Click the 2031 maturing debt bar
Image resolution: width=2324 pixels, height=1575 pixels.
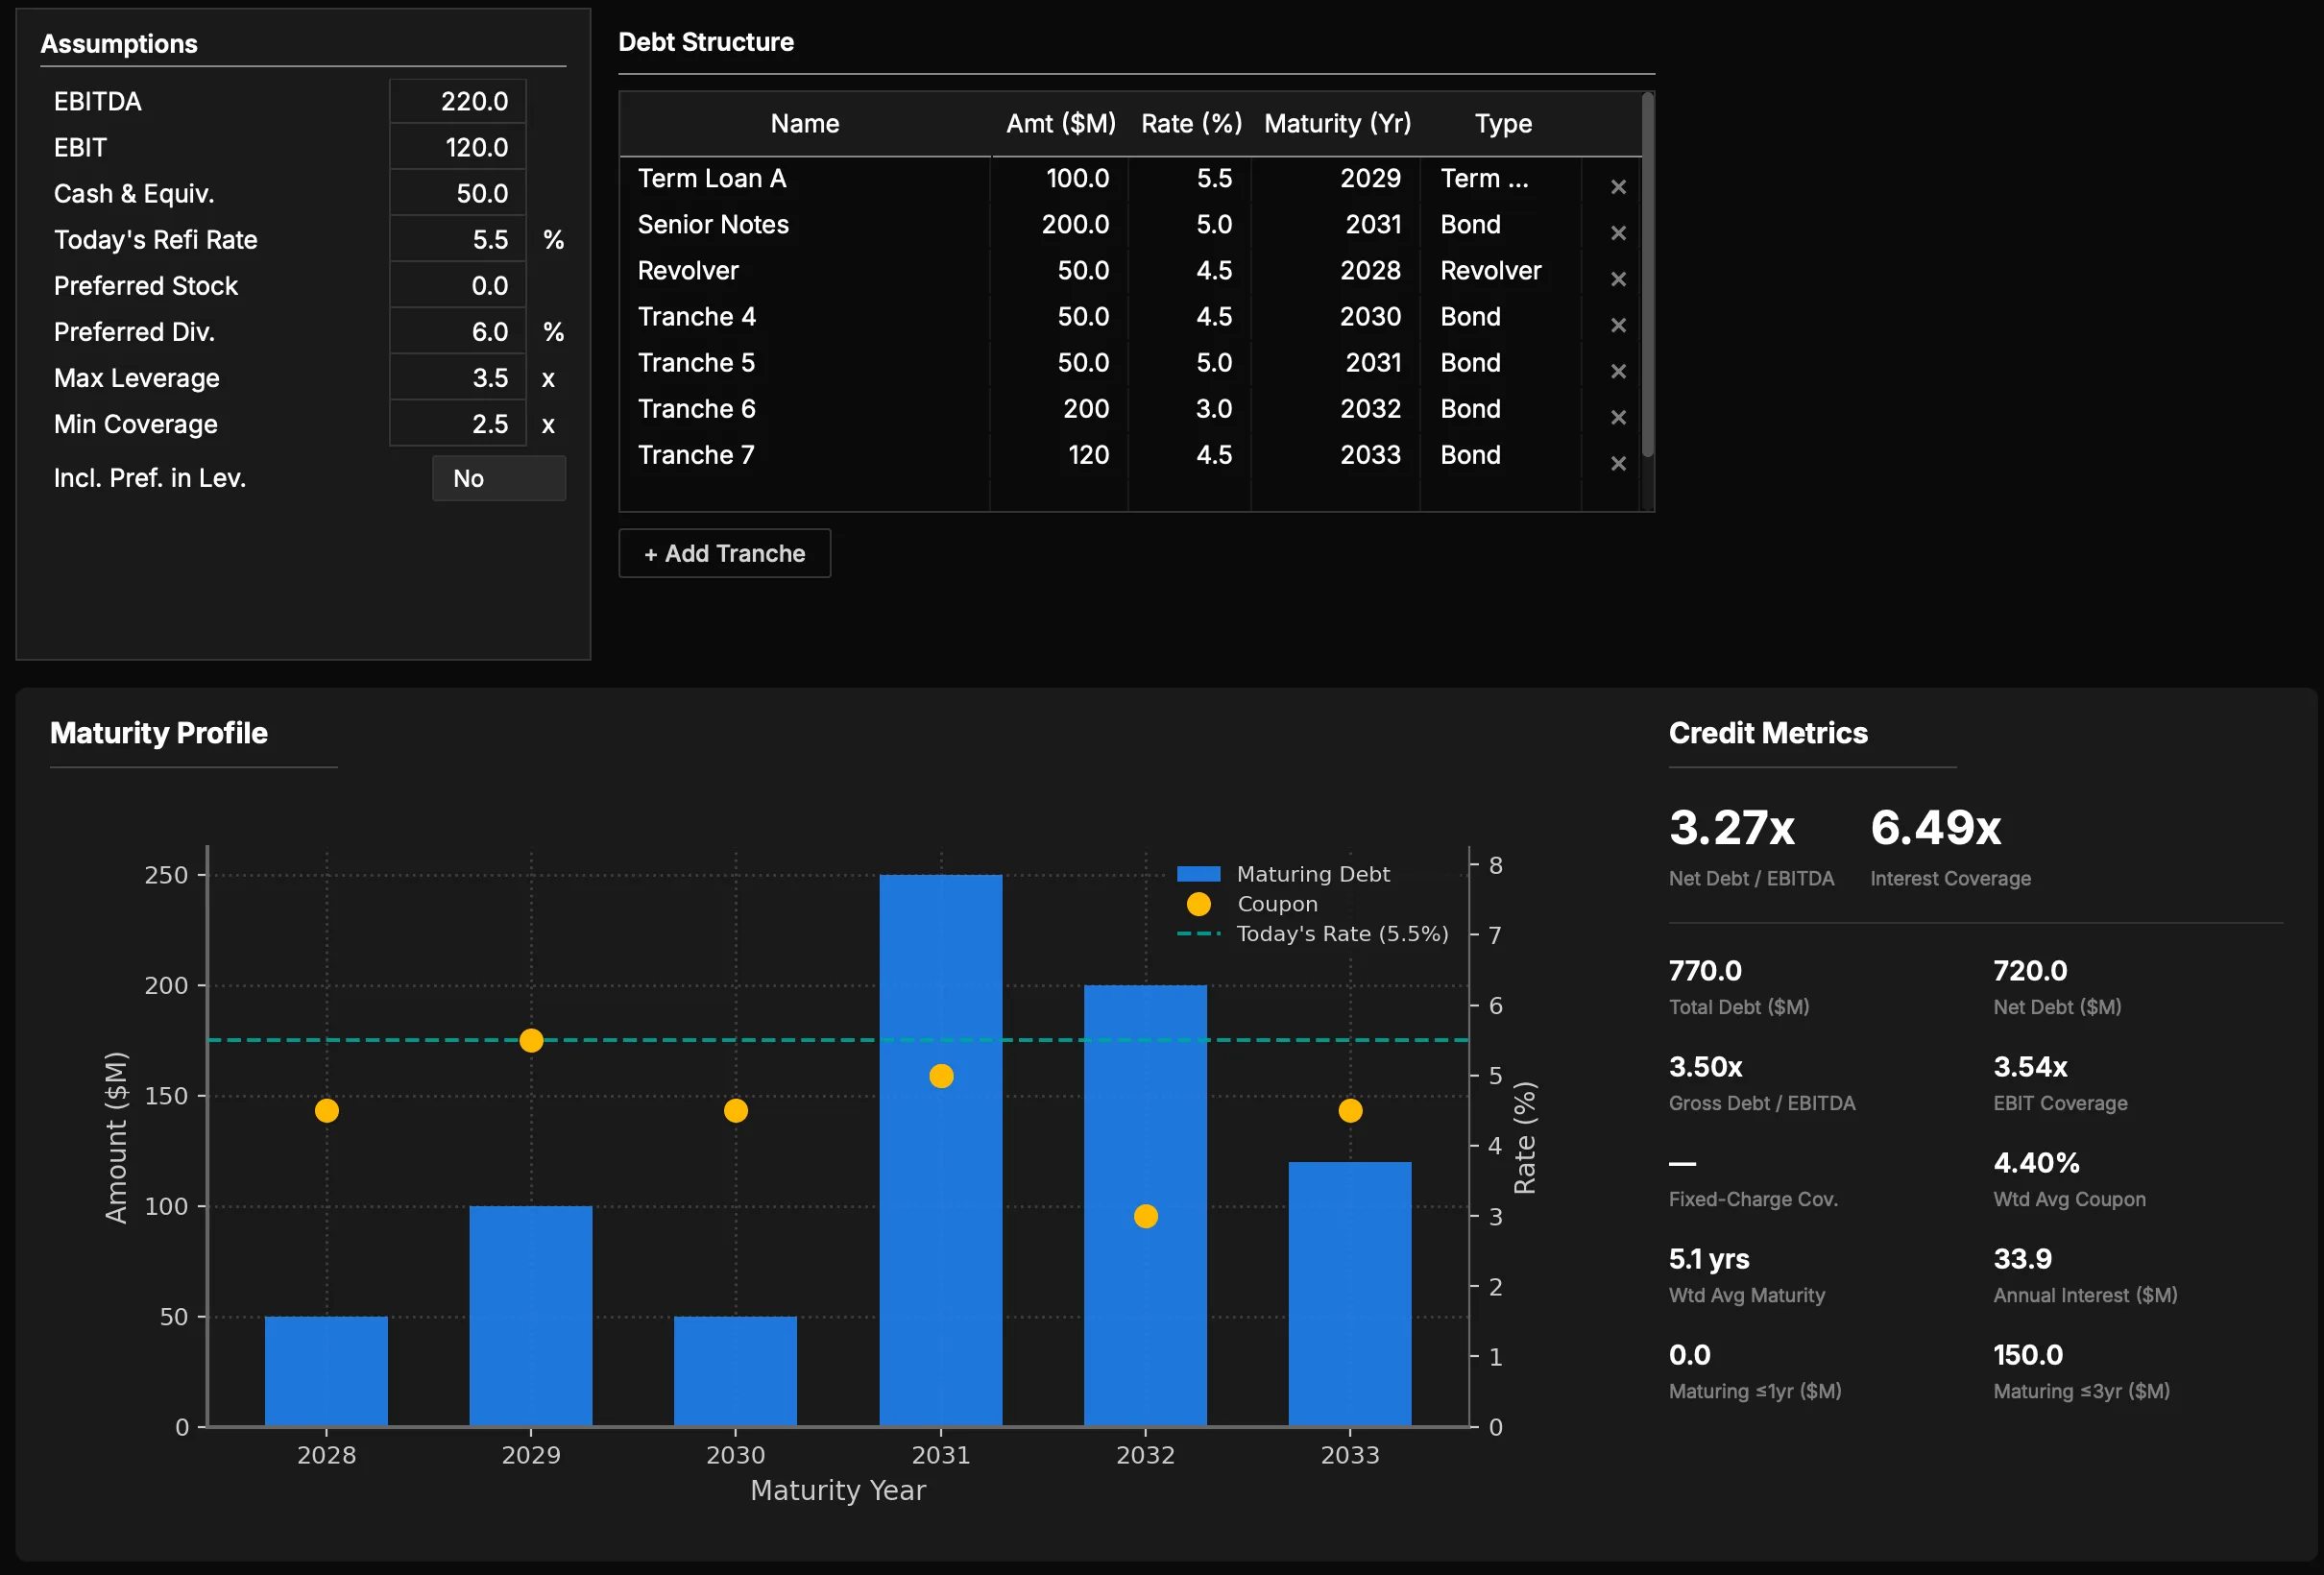pyautogui.click(x=940, y=1150)
